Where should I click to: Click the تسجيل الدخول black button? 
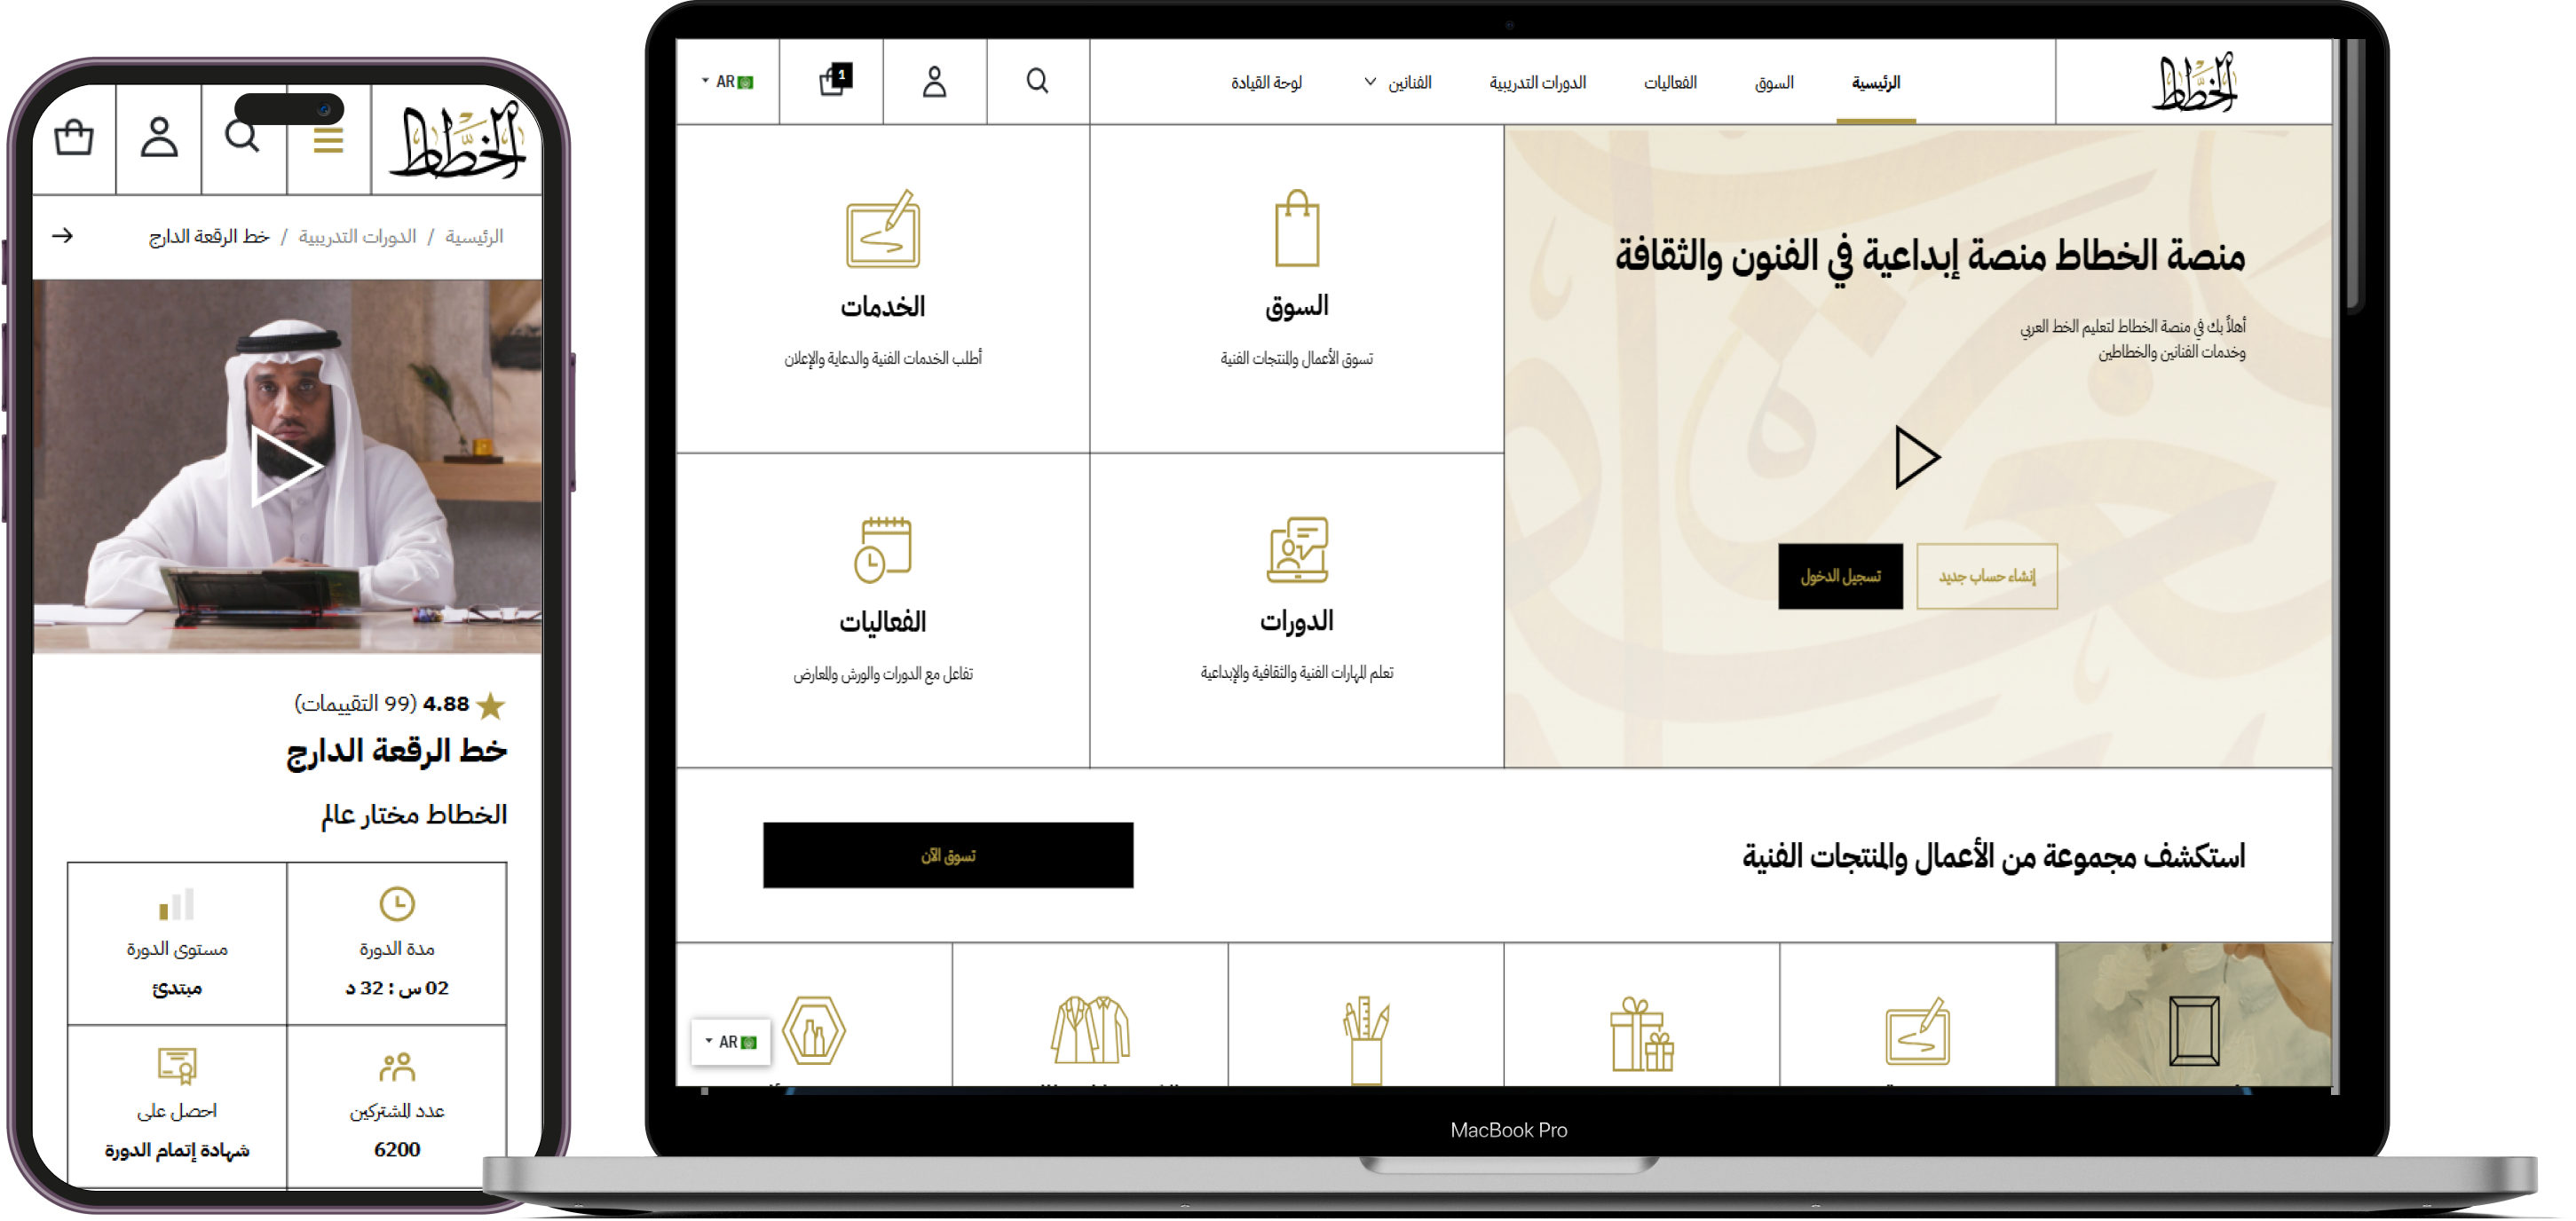coord(1840,576)
